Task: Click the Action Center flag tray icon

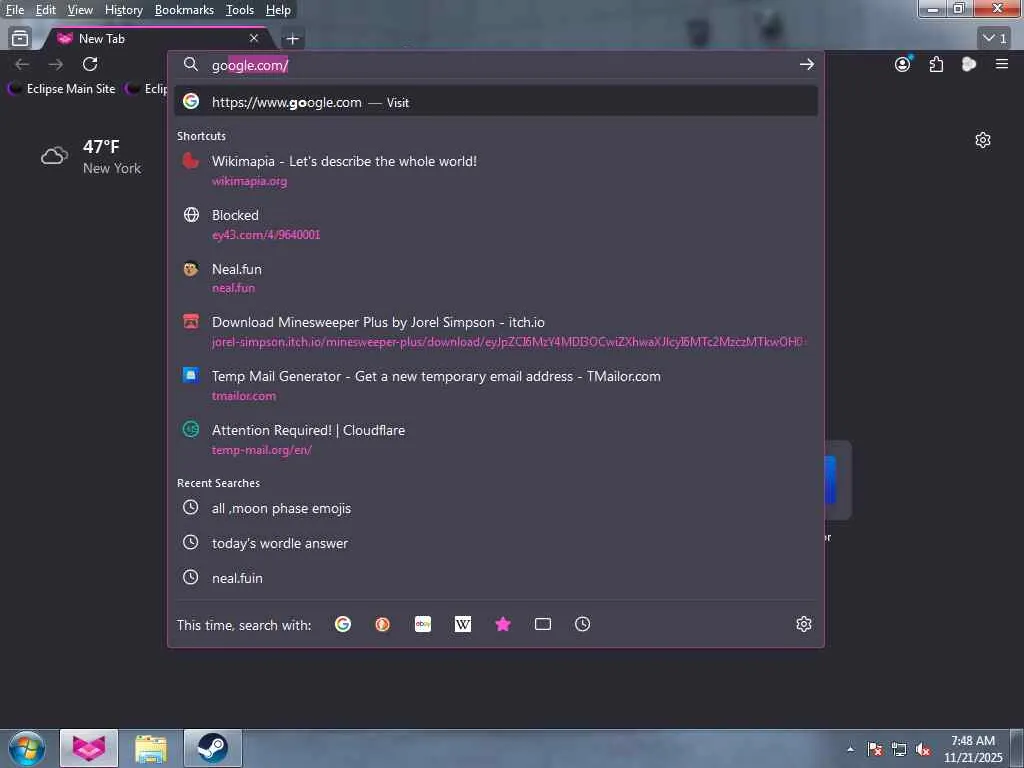Action: [x=875, y=749]
